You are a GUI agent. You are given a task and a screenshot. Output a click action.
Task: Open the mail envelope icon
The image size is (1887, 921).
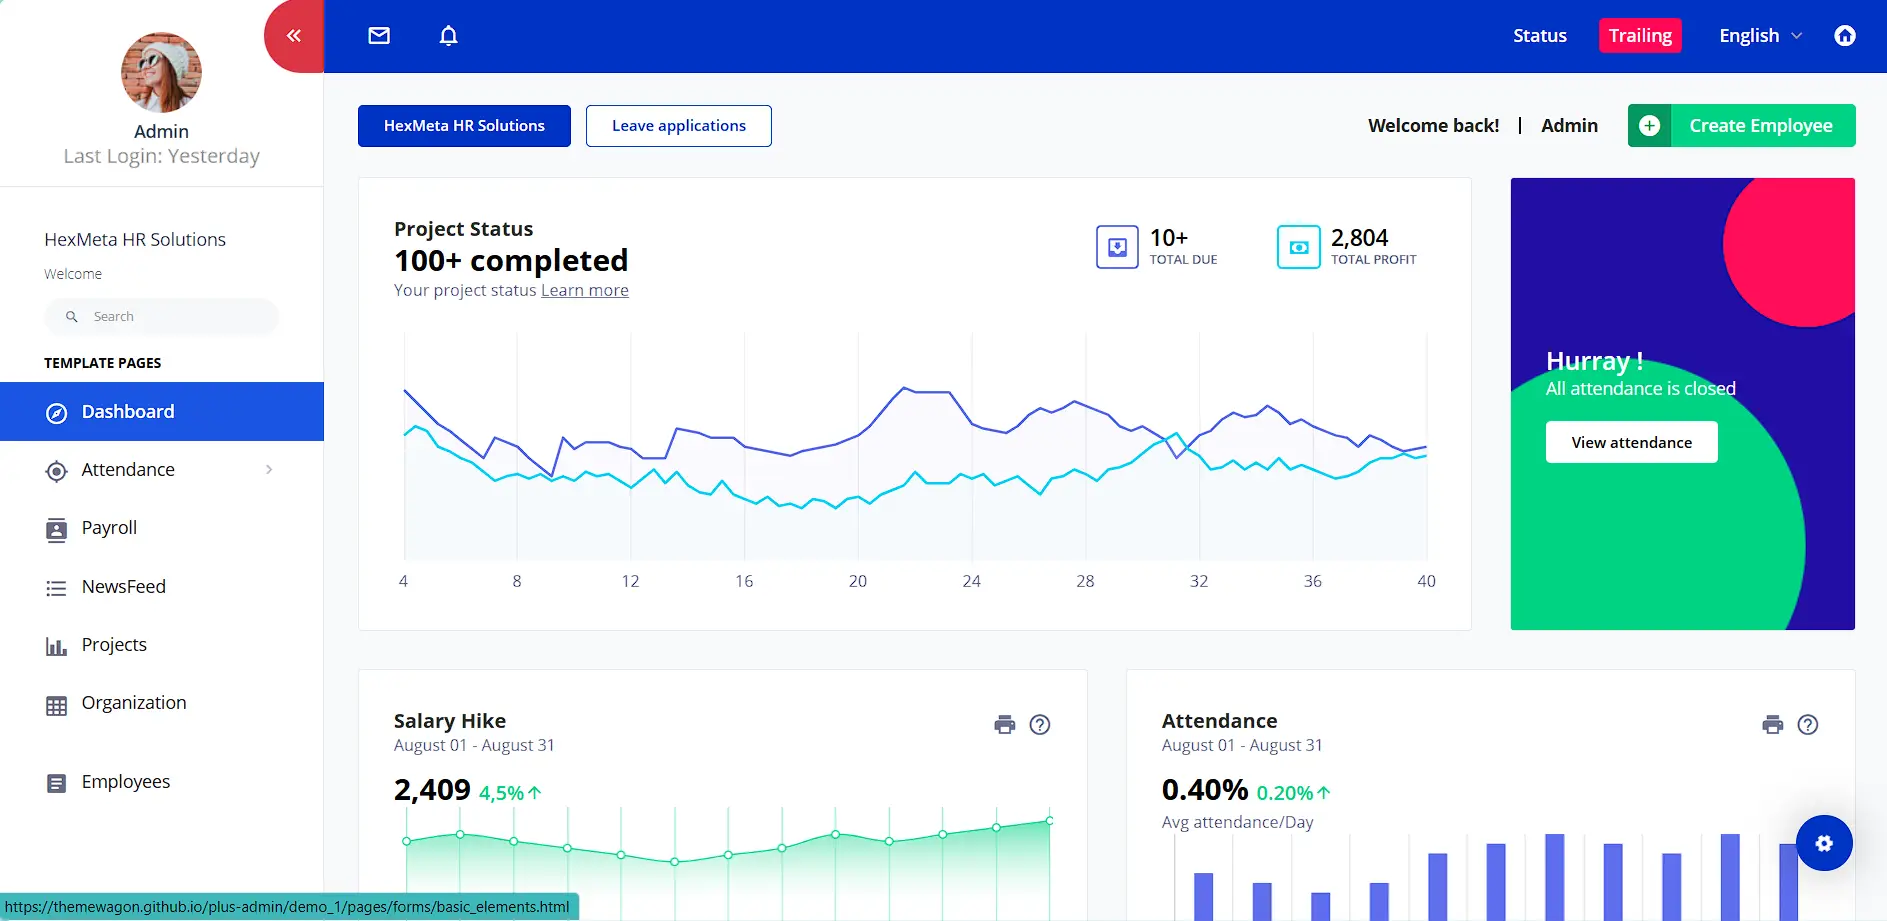379,36
